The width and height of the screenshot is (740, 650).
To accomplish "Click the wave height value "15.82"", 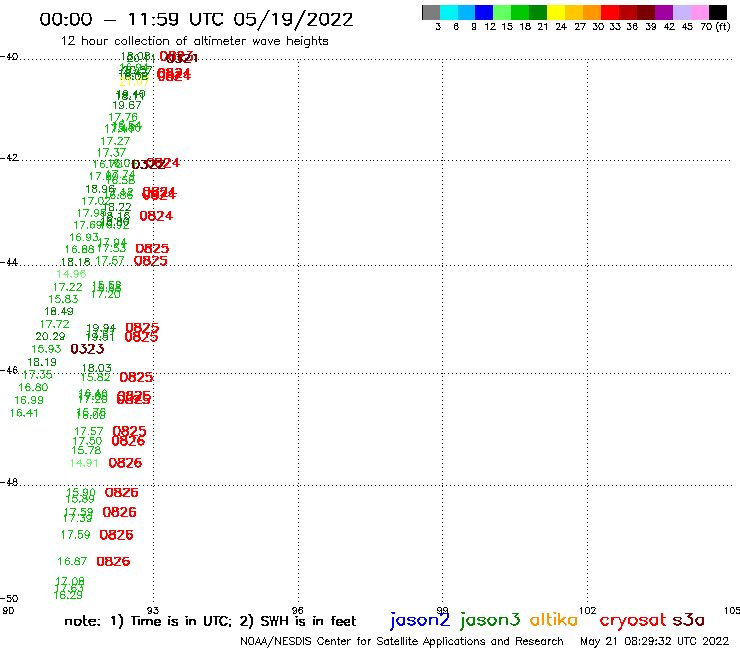I will (x=95, y=377).
